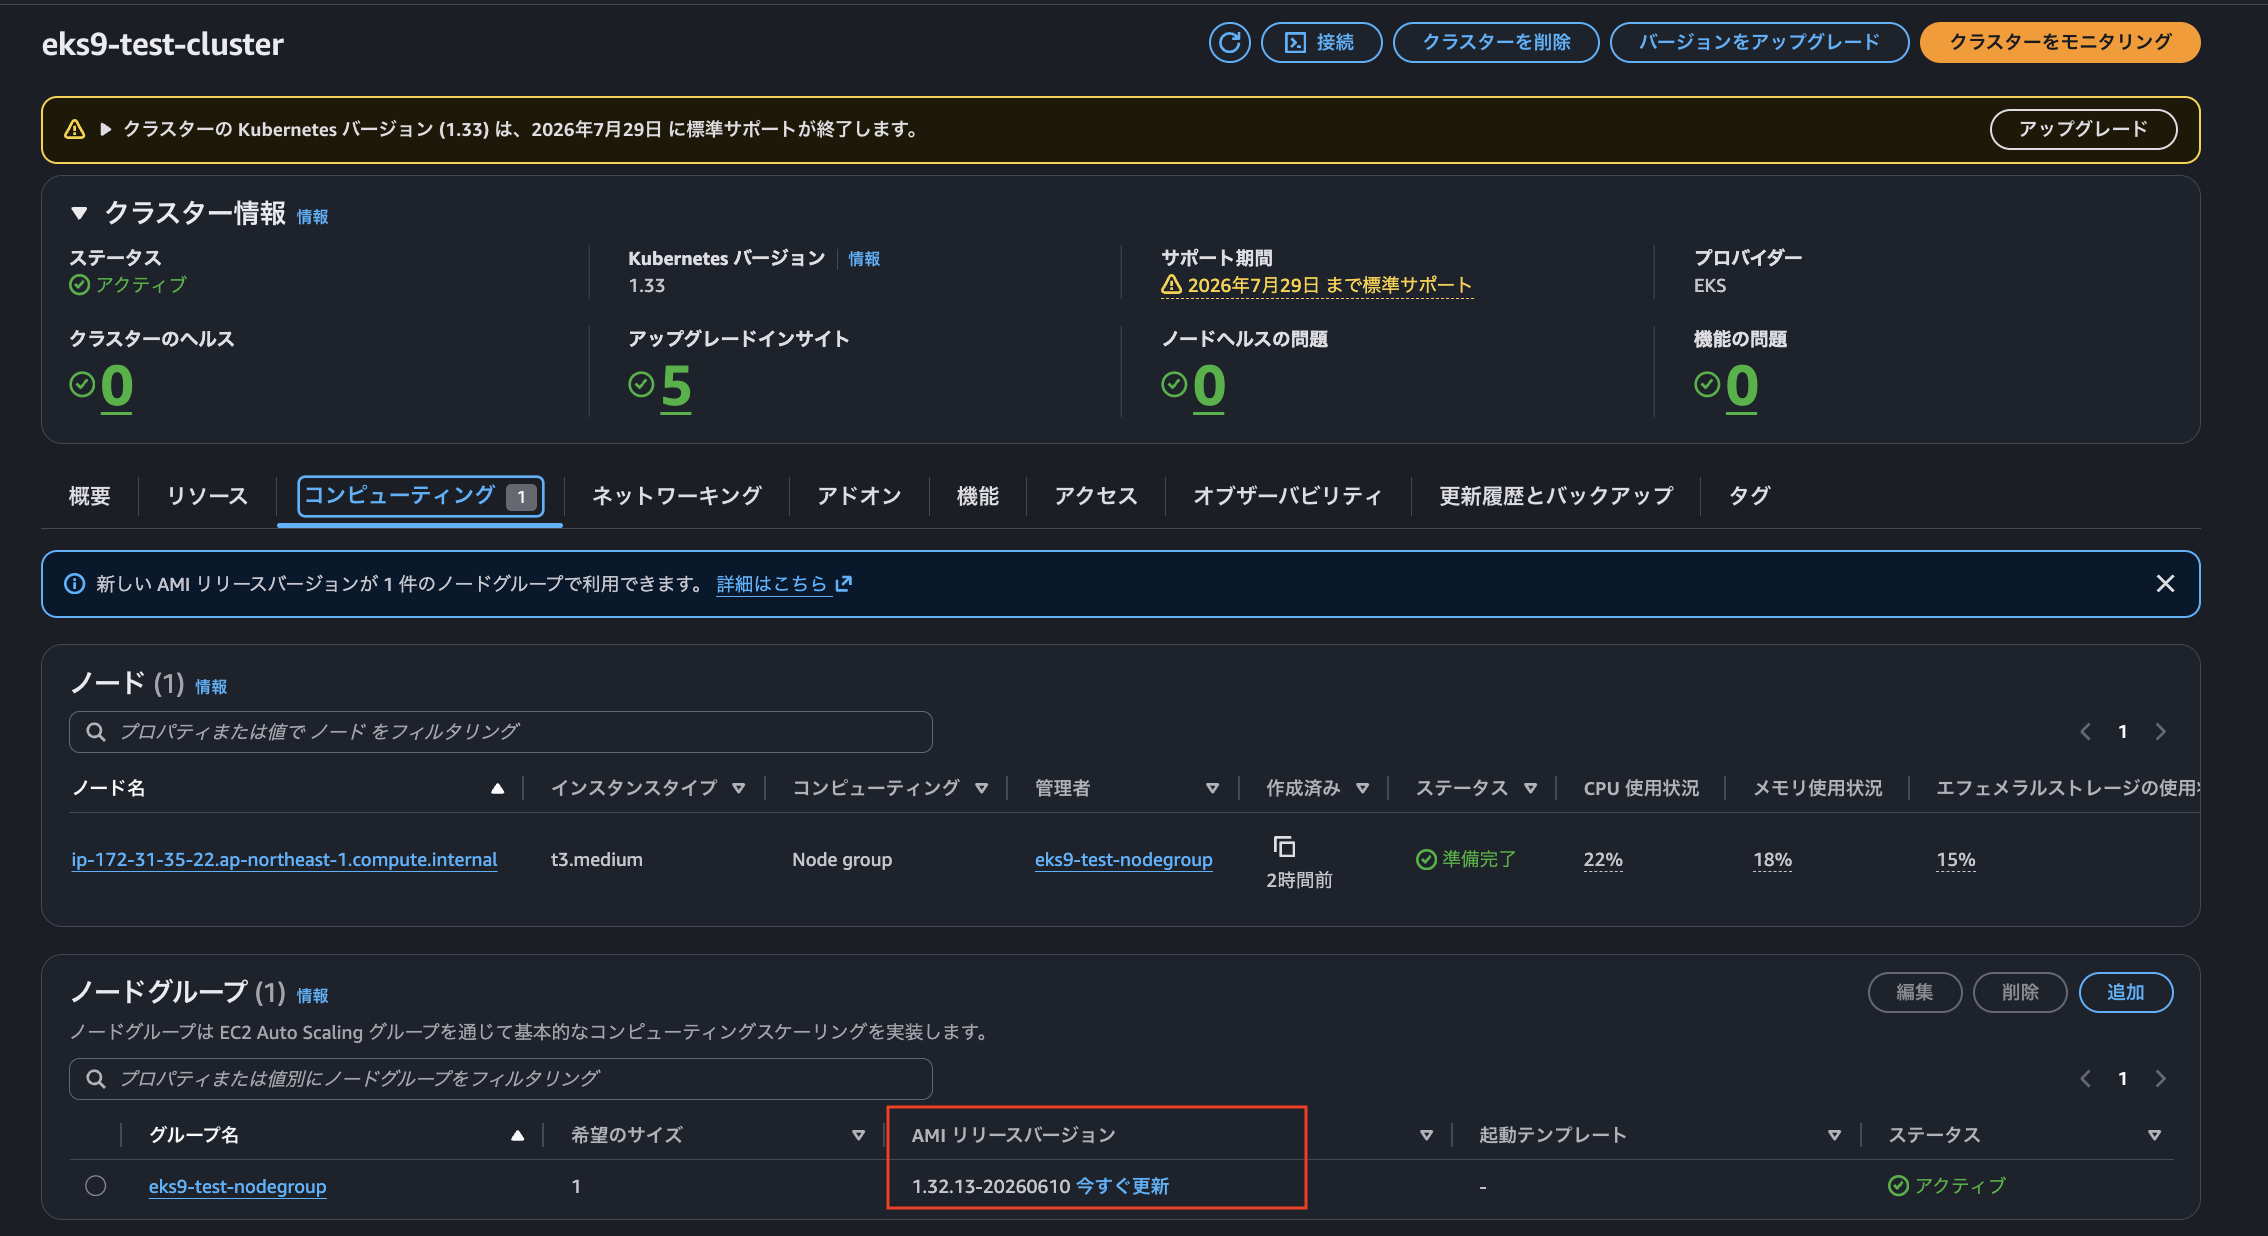Switch to the オブザーバビリティ tab

(x=1287, y=496)
